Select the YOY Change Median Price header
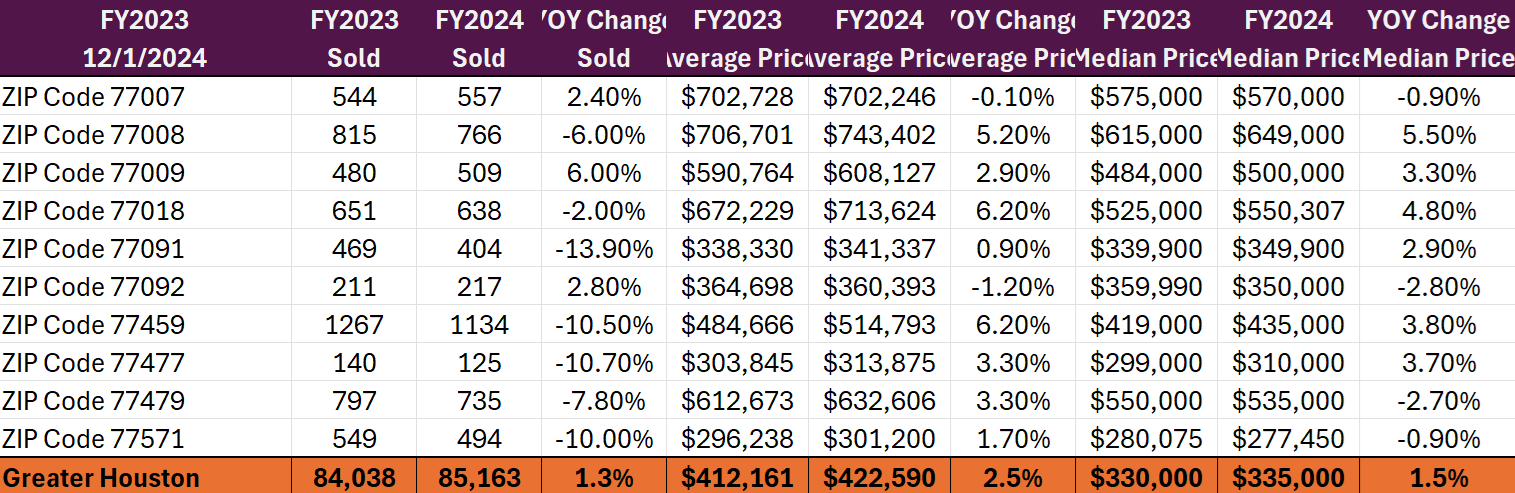The image size is (1515, 493). (x=1438, y=38)
